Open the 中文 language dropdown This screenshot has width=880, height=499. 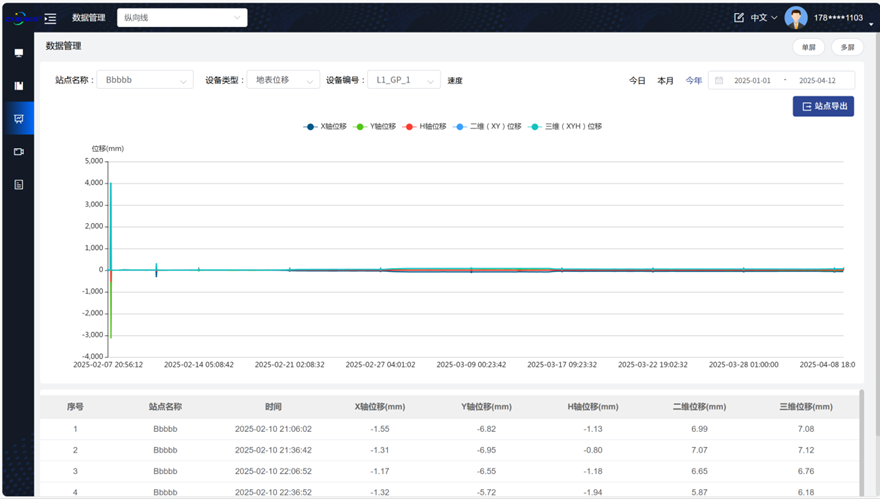[764, 18]
